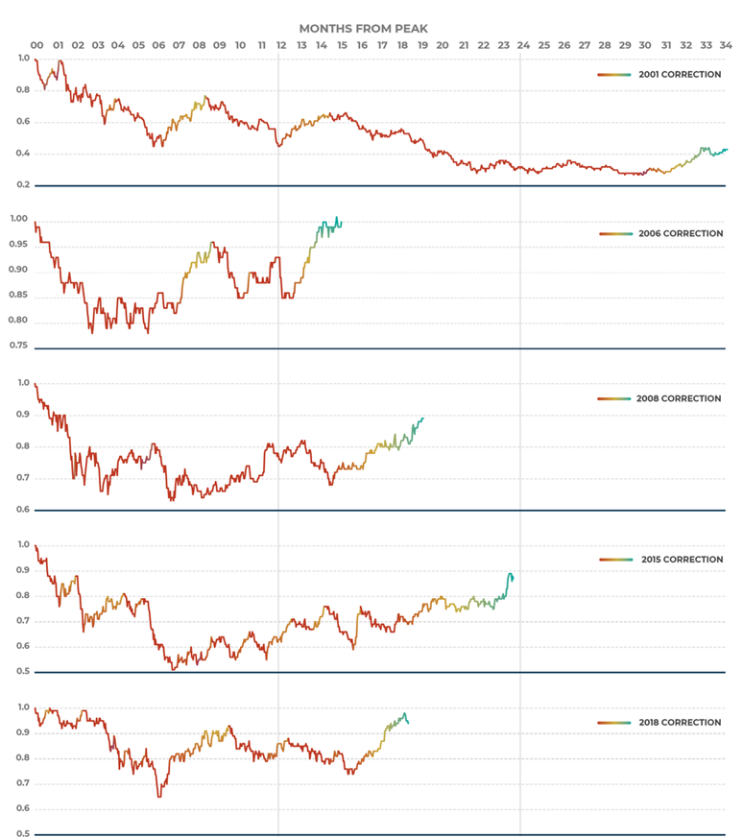Image resolution: width=744 pixels, height=838 pixels.
Task: Click the 2006 Correction legend color gradient
Action: (615, 234)
